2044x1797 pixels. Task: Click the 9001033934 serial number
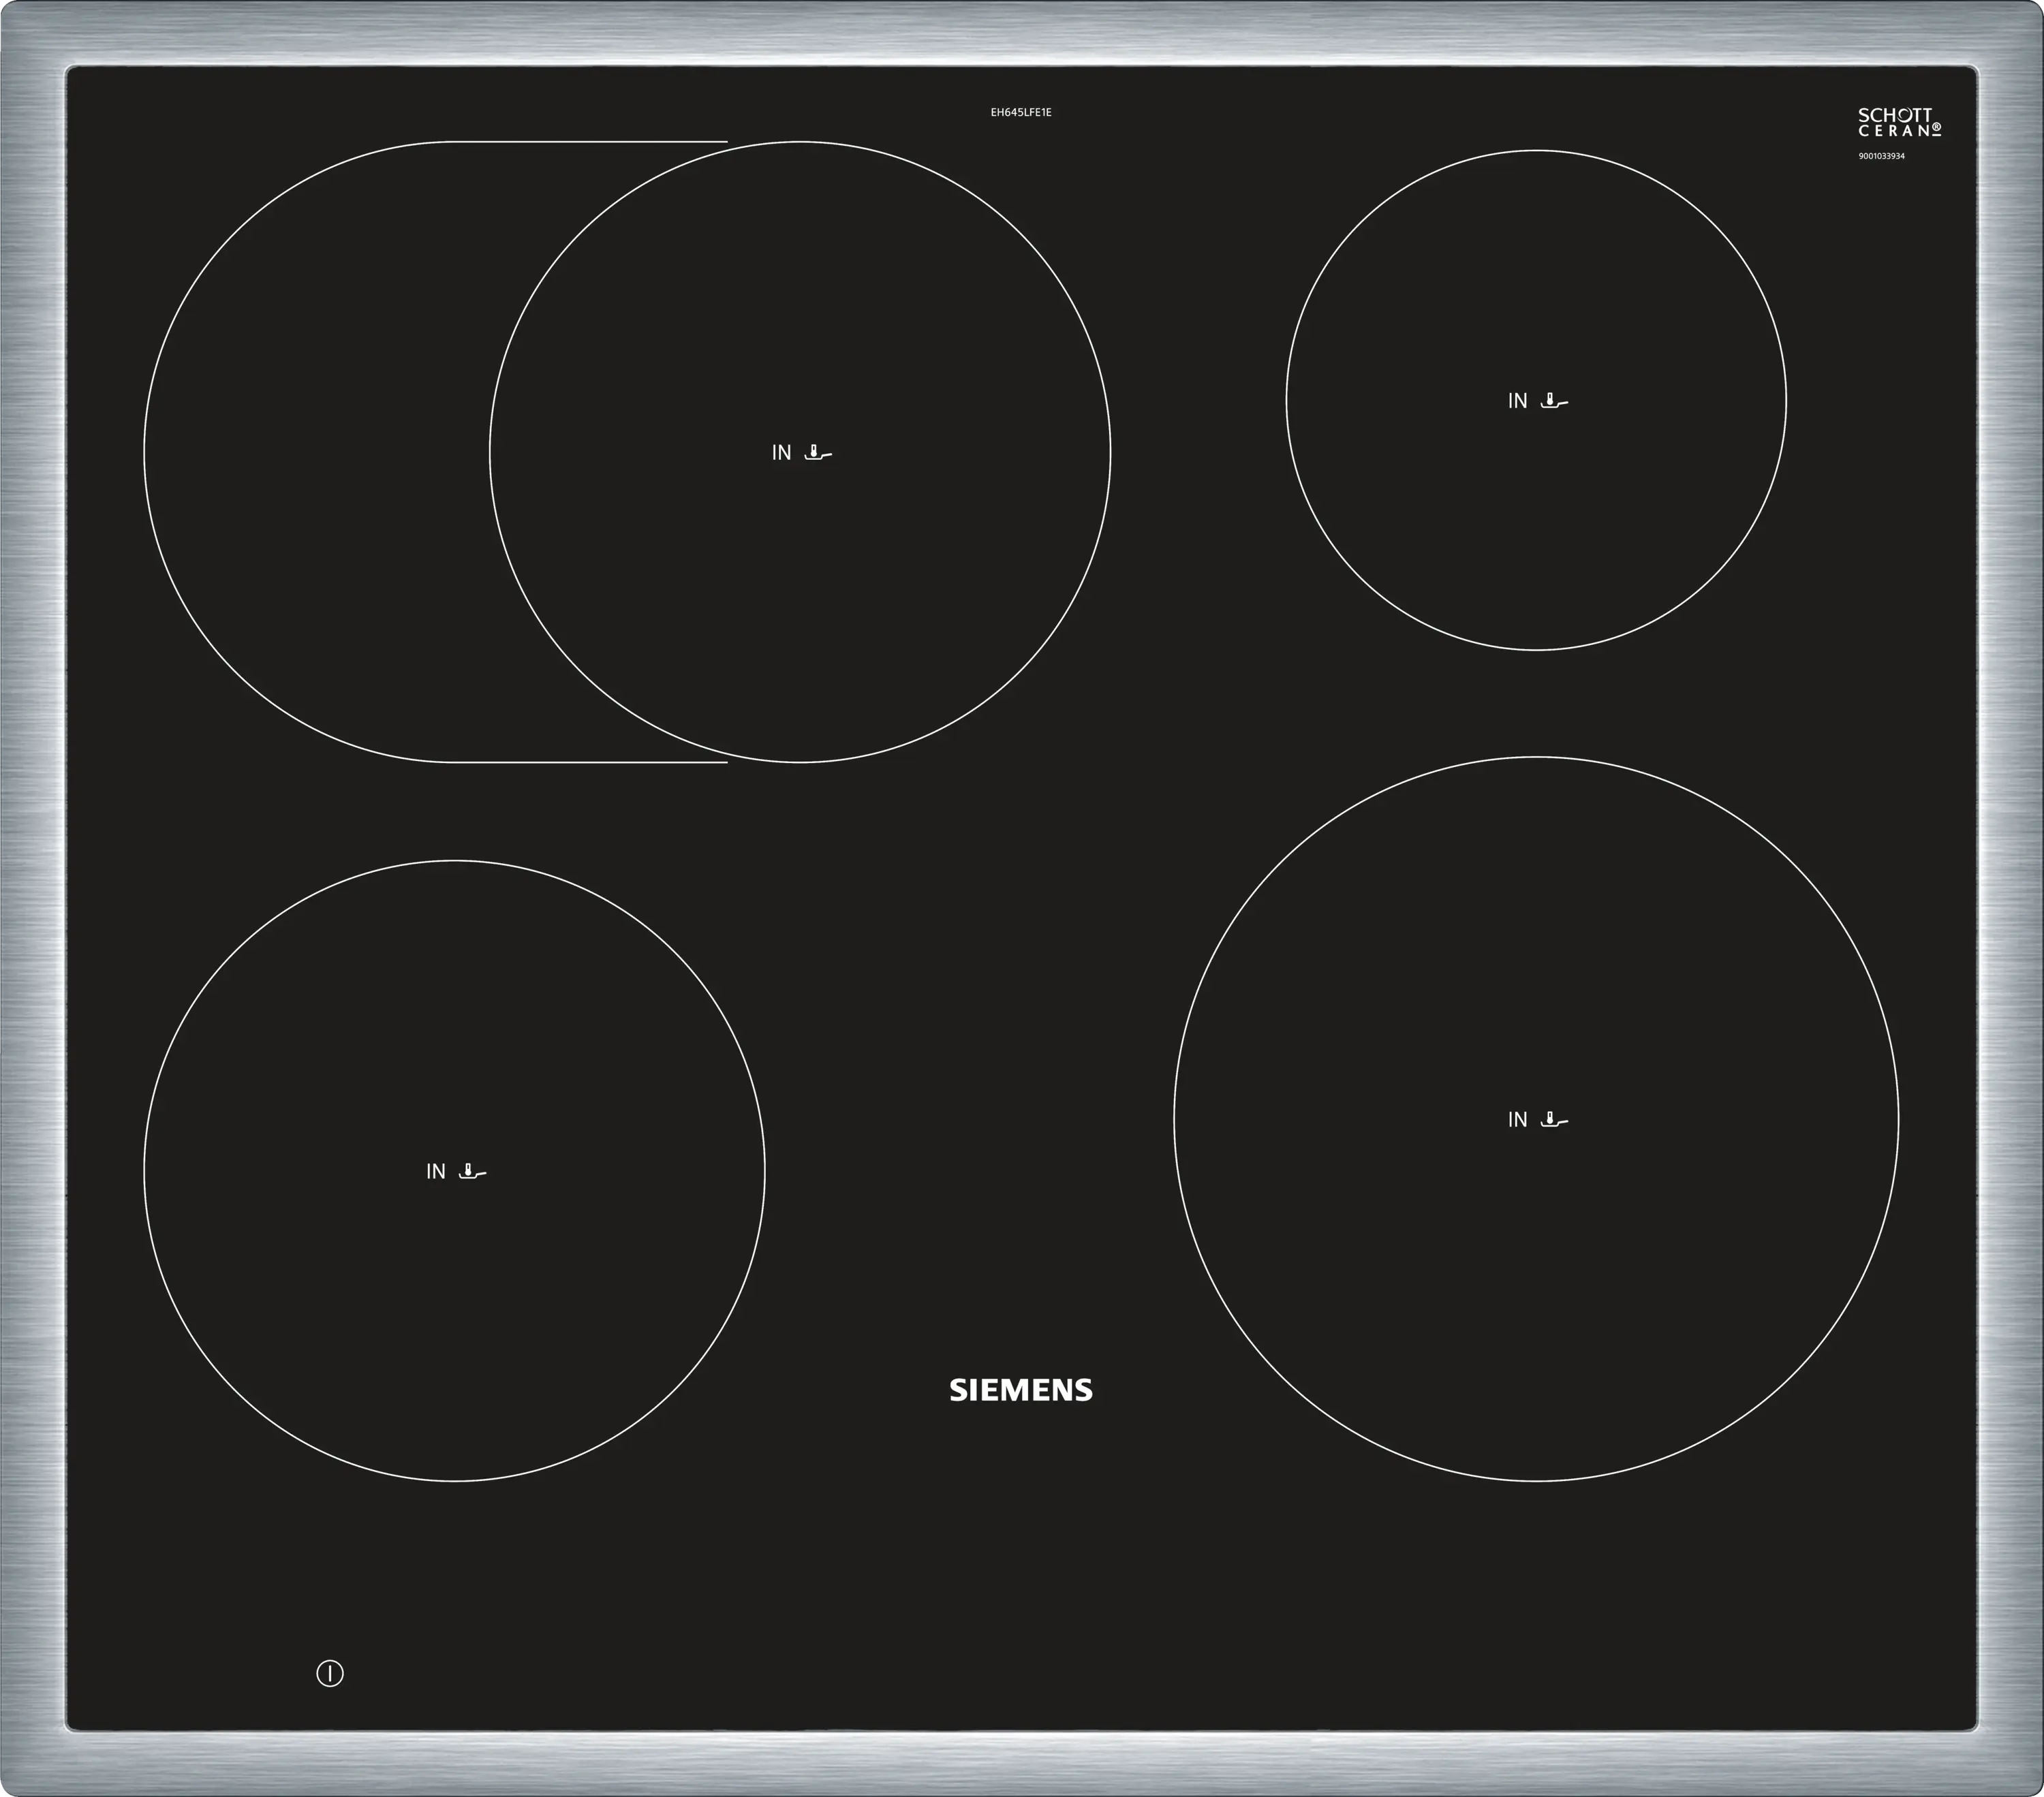[1881, 156]
